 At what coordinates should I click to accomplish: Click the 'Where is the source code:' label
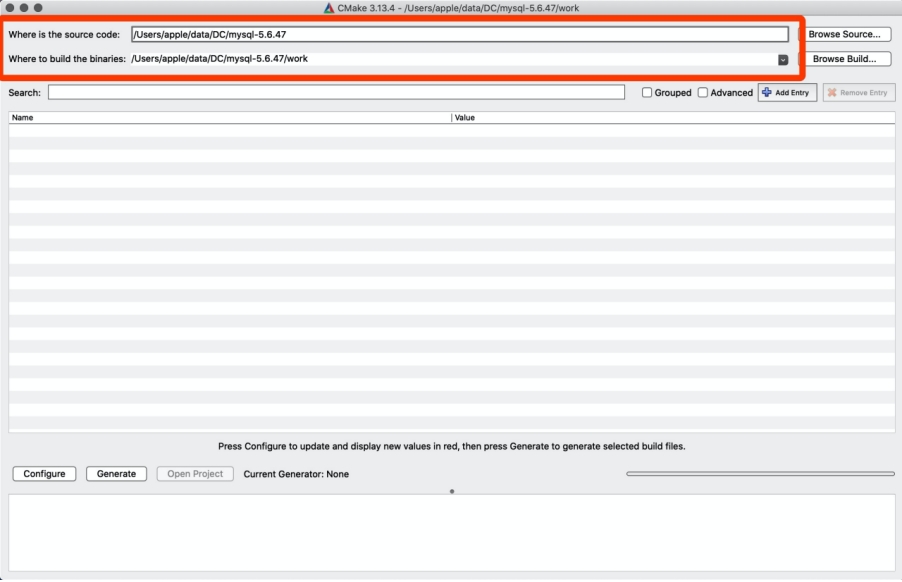[64, 35]
